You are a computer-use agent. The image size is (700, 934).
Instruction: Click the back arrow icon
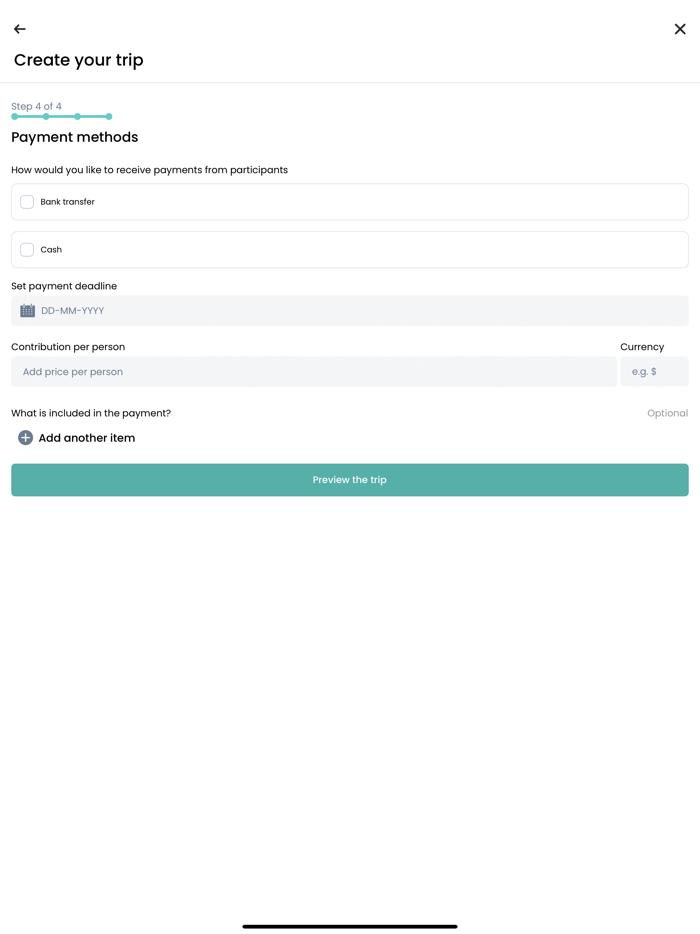pos(19,29)
